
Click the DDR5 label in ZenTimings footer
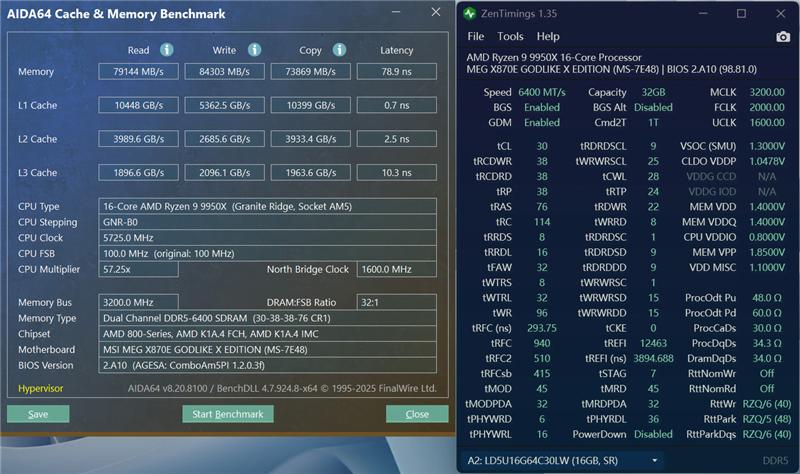pos(776,461)
